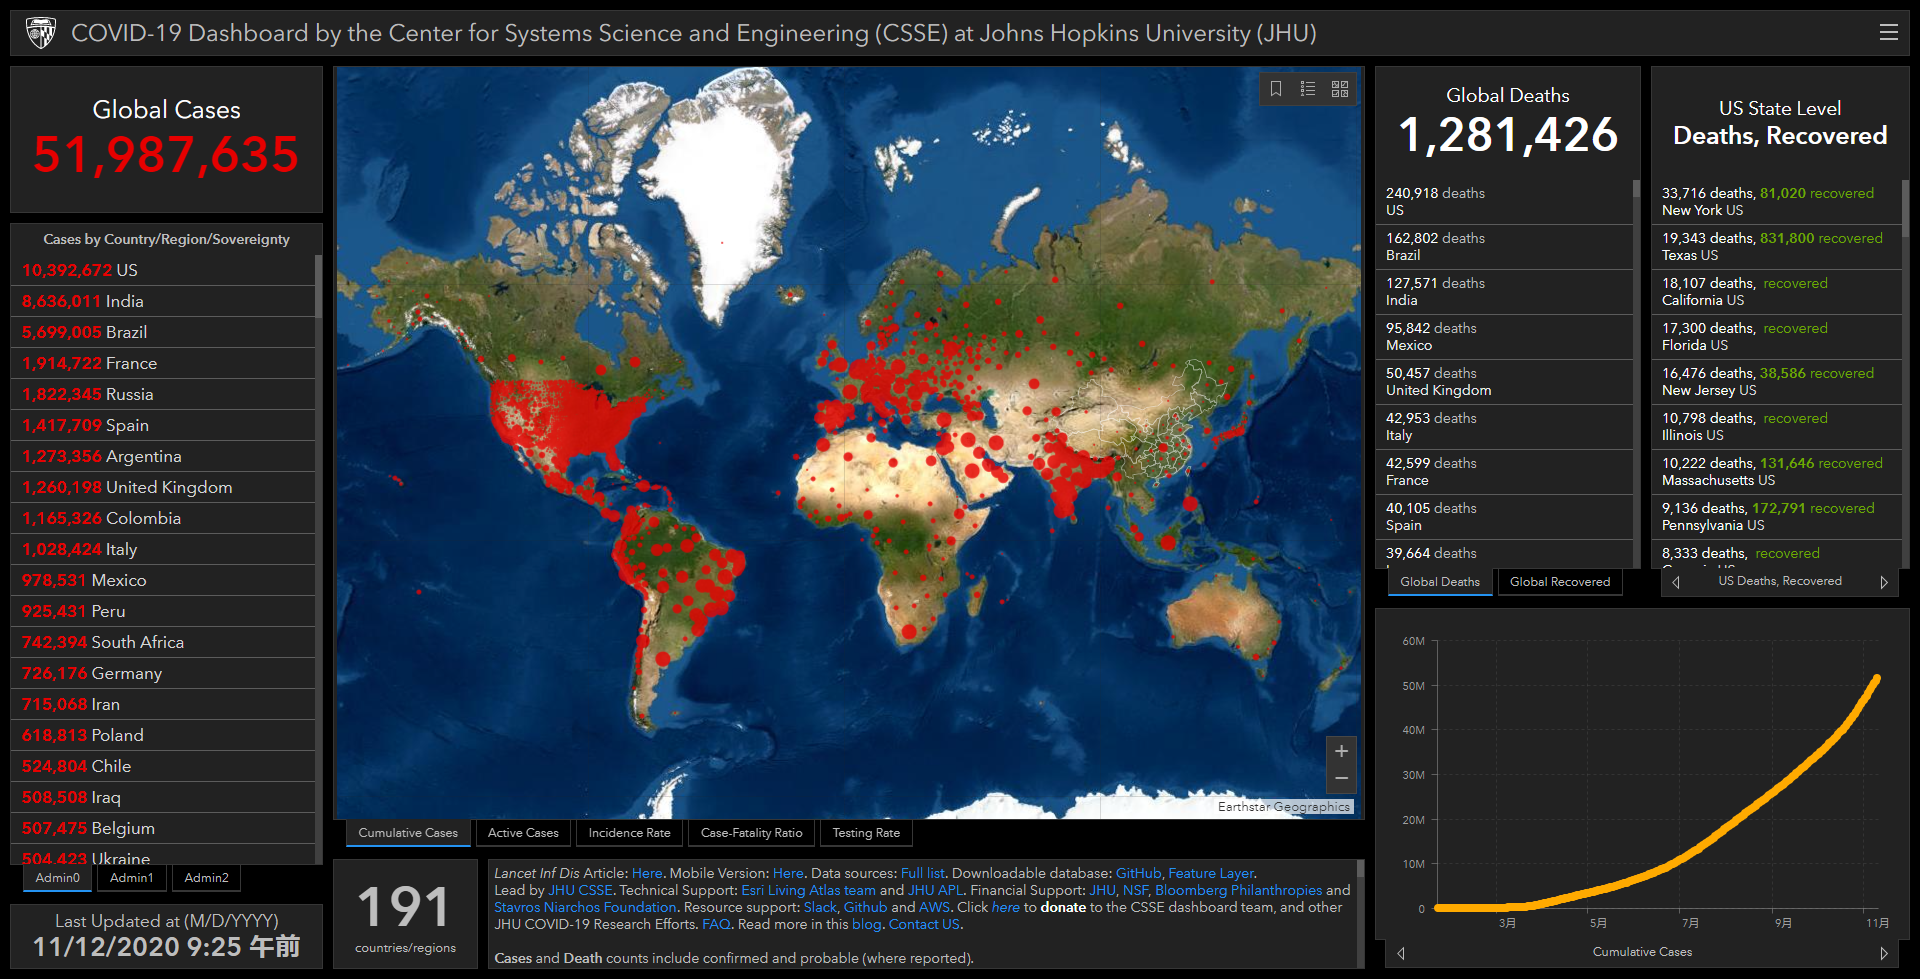Select the Incidence Rate tab
The height and width of the screenshot is (979, 1920).
629,833
